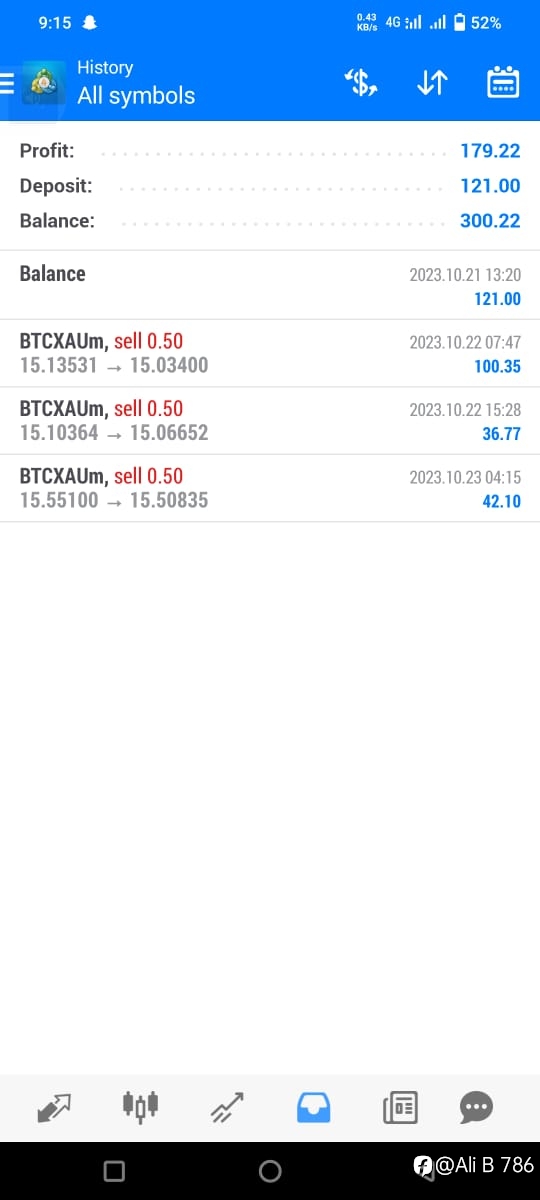Tap the Profit summary row
The height and width of the screenshot is (1200, 540).
(x=270, y=151)
